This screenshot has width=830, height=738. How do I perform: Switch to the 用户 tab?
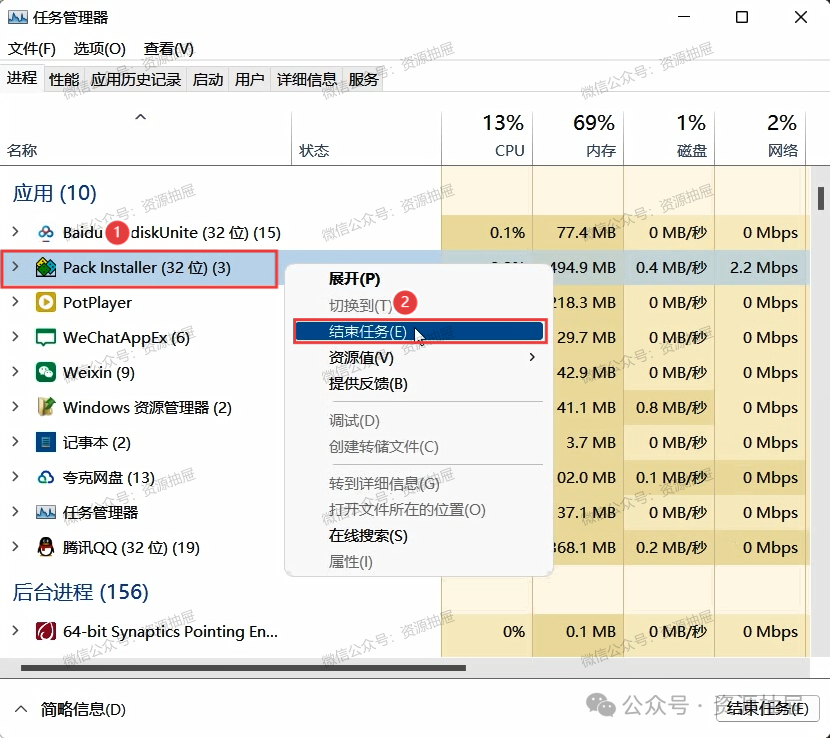249,79
